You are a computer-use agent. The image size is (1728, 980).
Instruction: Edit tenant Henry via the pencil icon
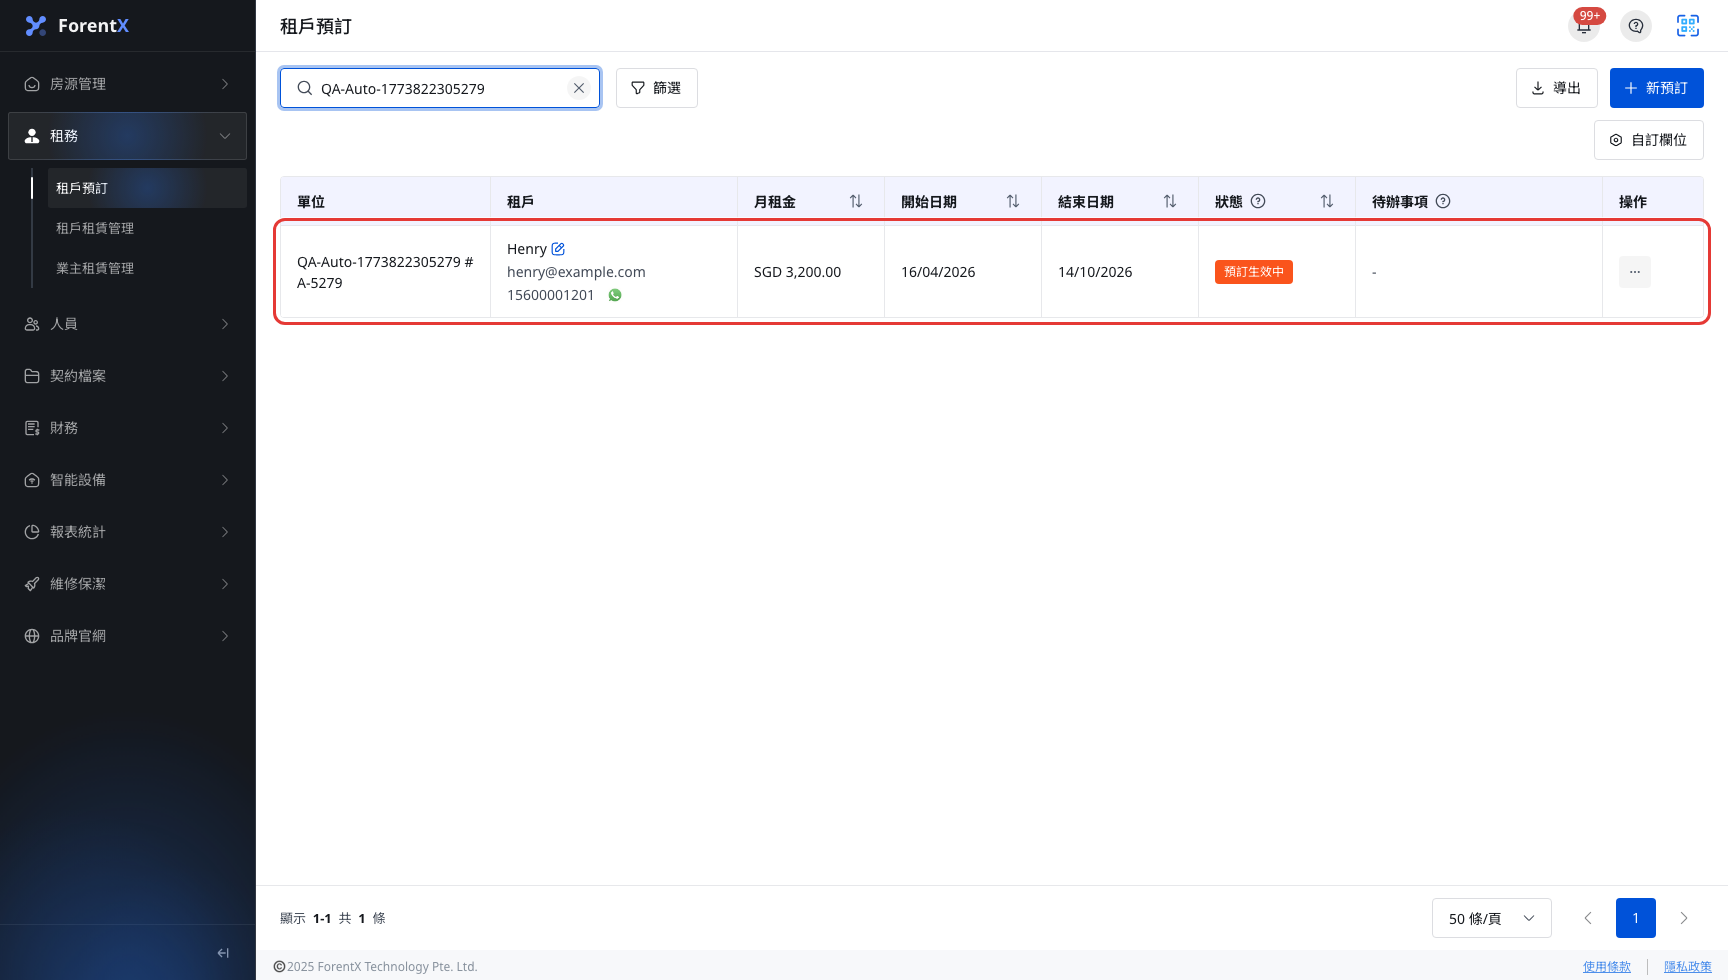point(558,249)
